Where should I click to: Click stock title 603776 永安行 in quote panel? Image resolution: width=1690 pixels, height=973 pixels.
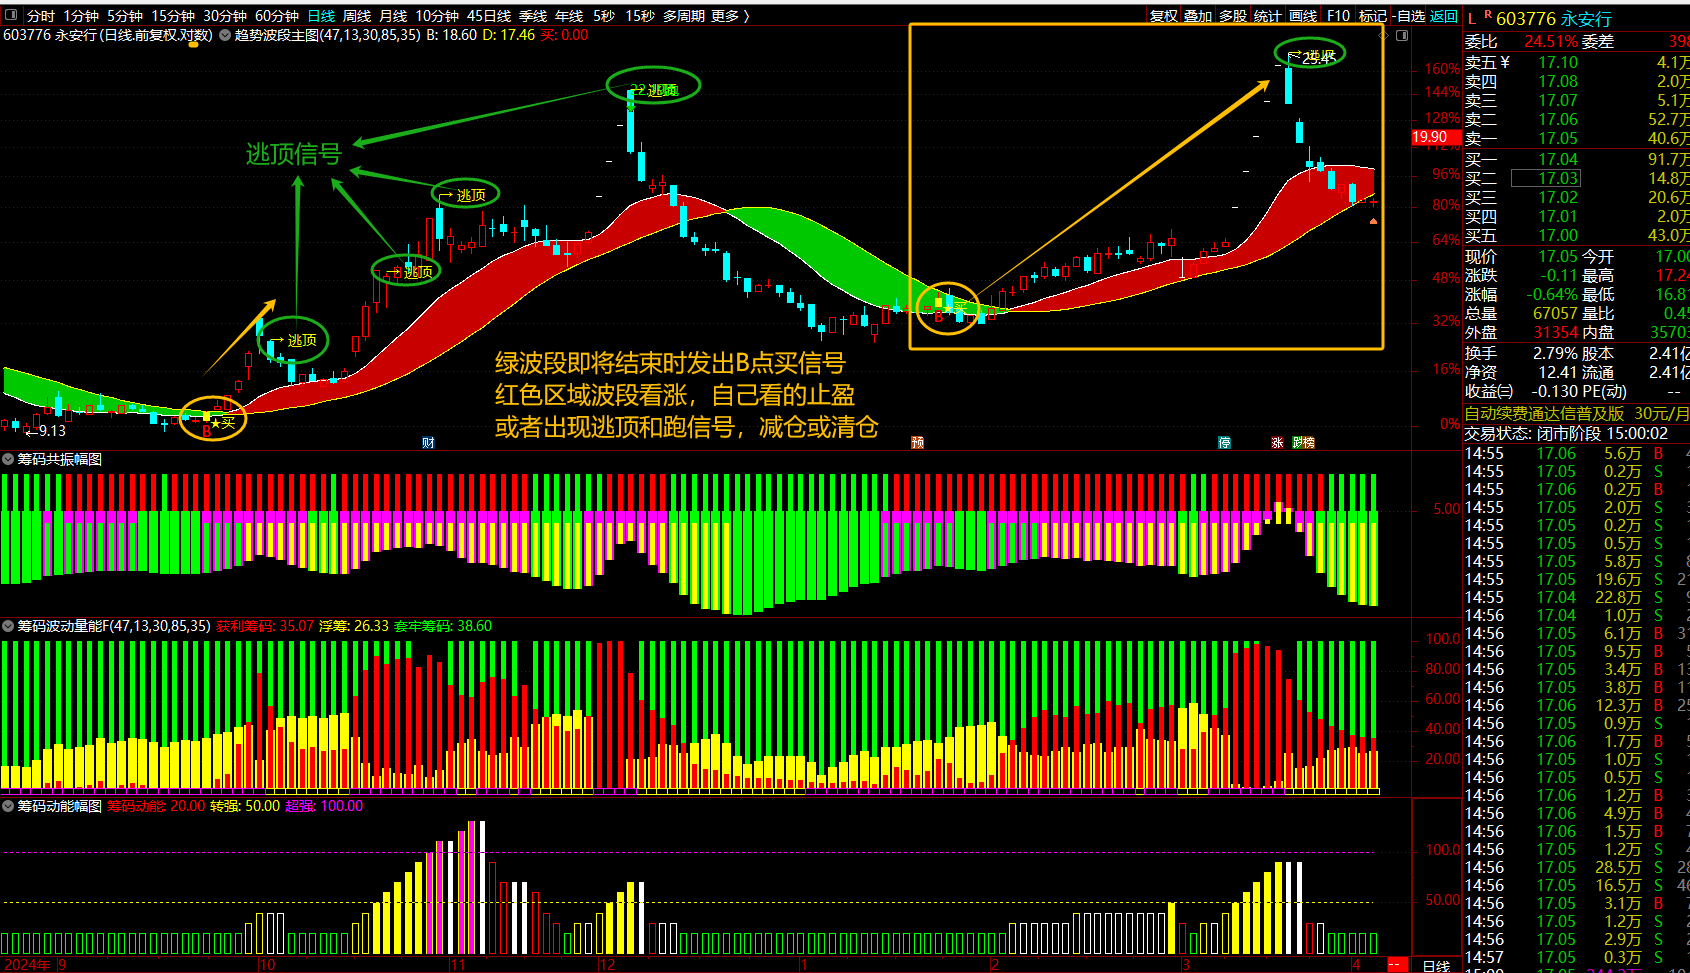tap(1554, 19)
